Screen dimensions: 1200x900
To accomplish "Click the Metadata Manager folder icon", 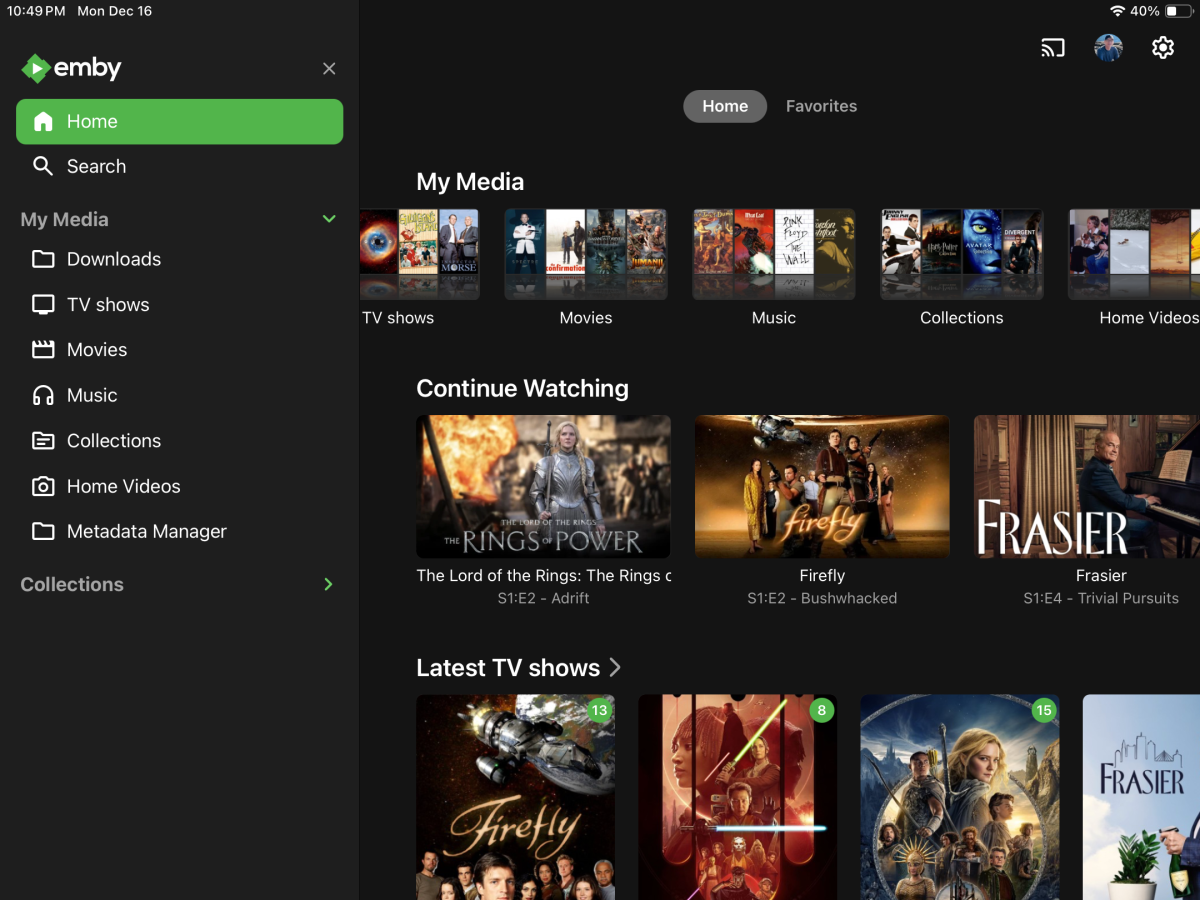I will [43, 531].
